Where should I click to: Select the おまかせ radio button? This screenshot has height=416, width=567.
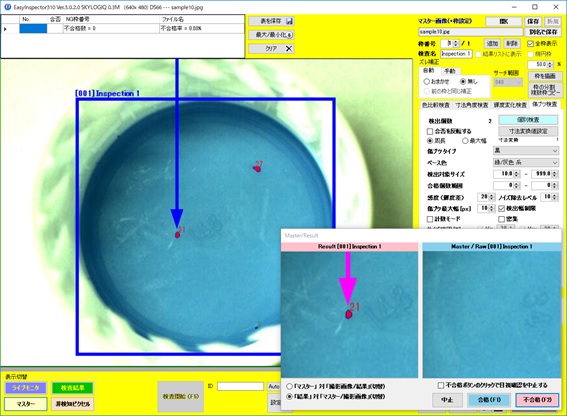pyautogui.click(x=427, y=81)
